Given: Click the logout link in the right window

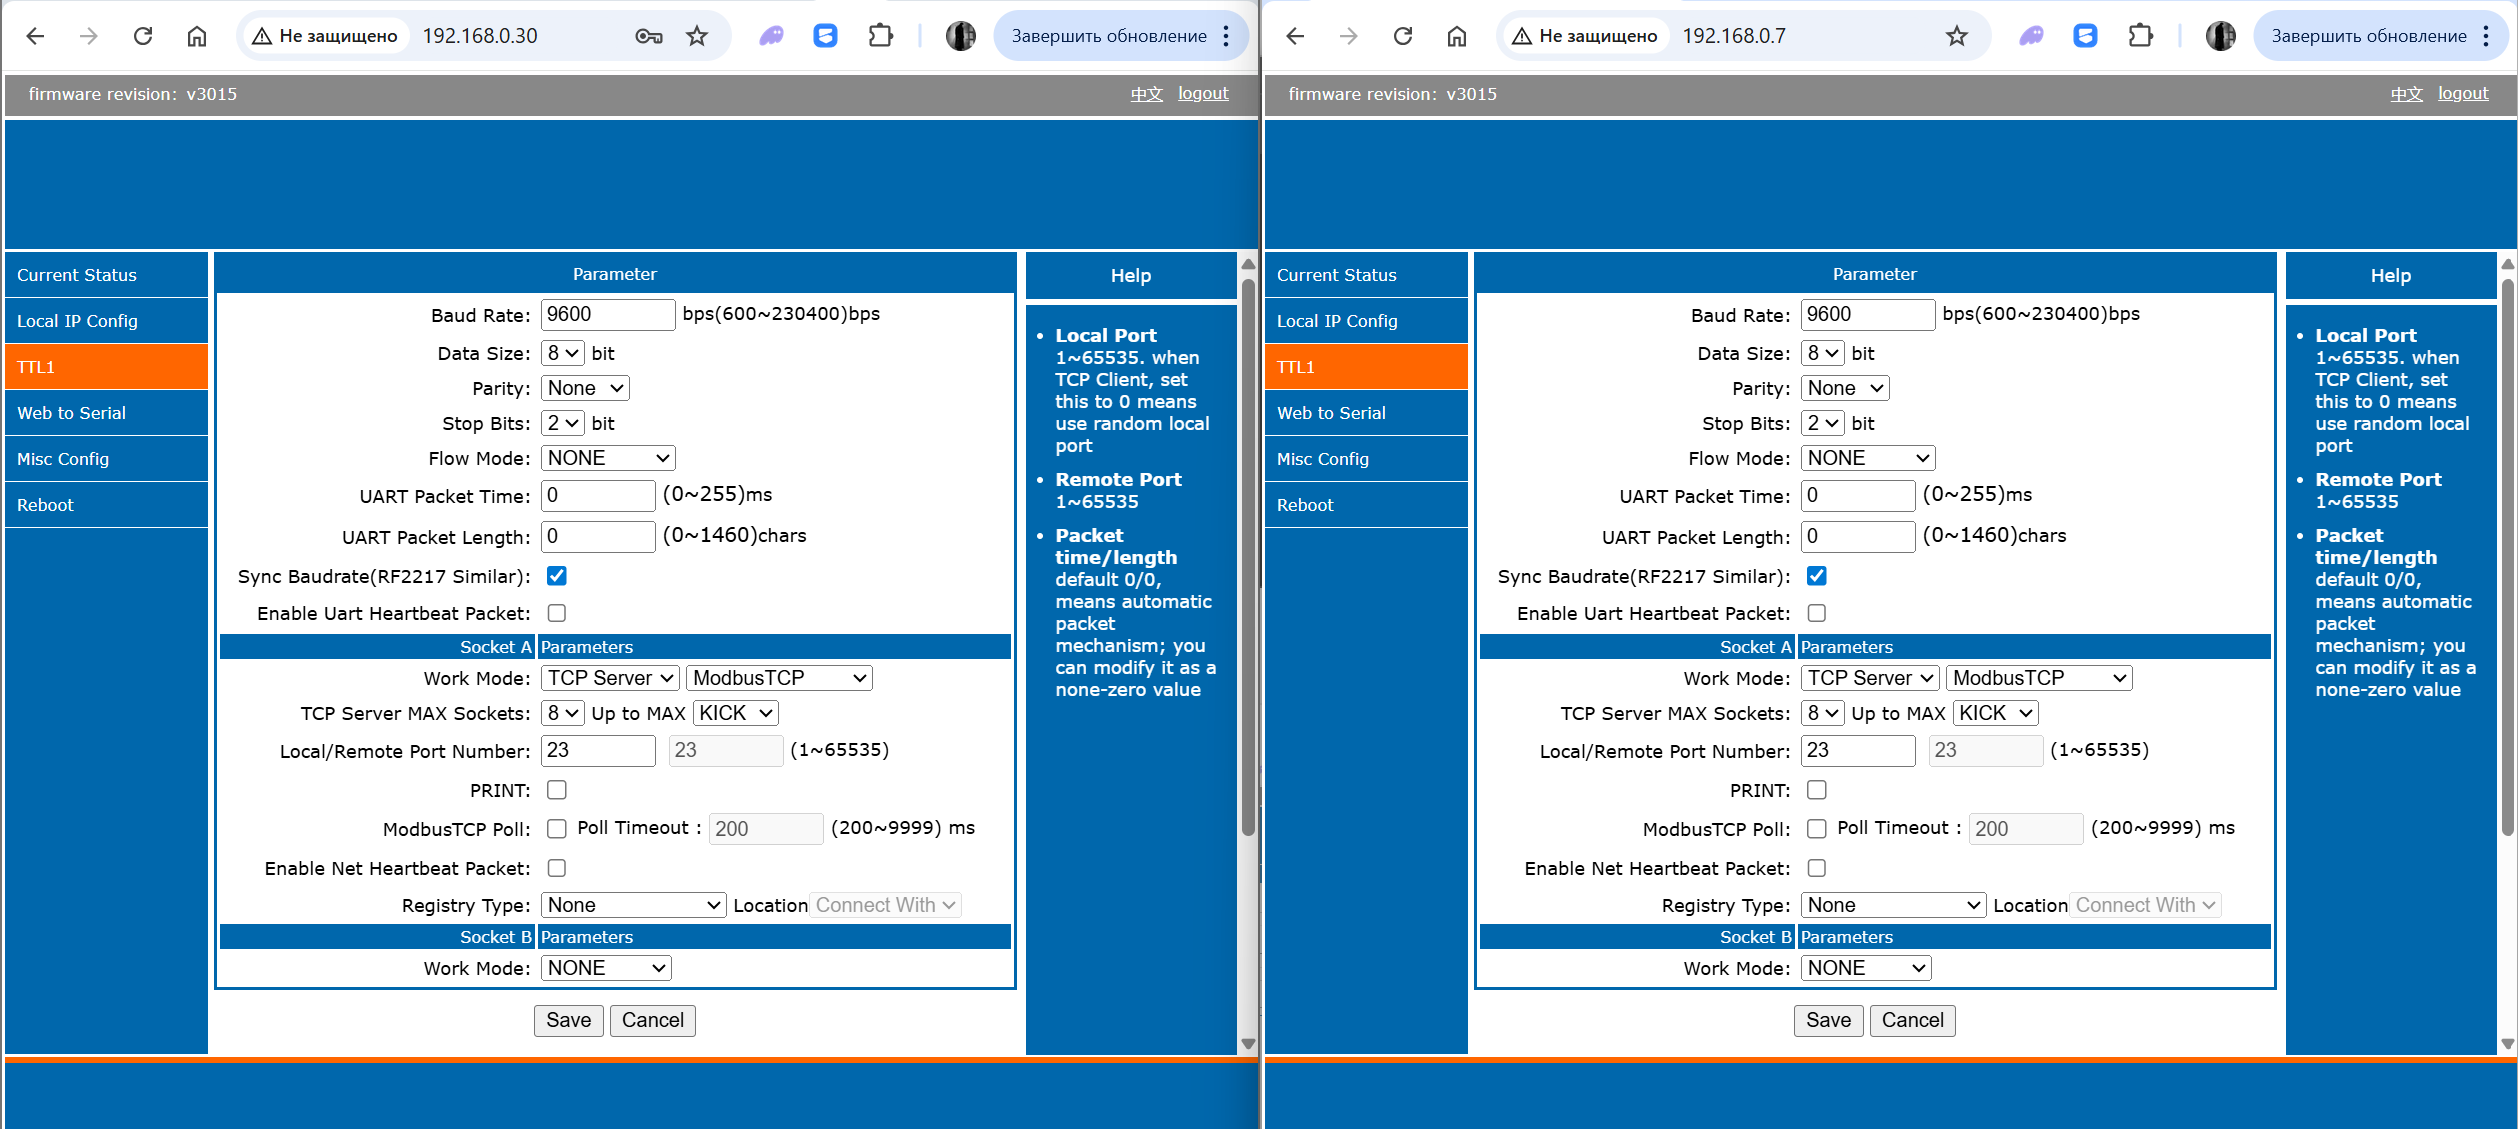Looking at the screenshot, I should (2462, 93).
